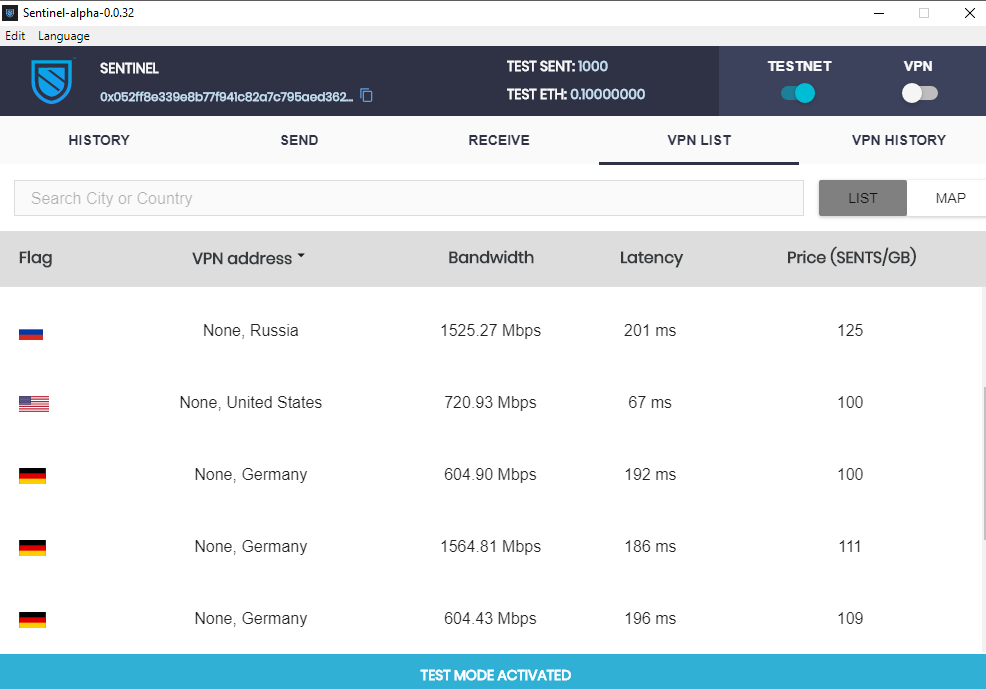986x689 pixels.
Task: Click the 604.43 Mbps bandwidth value
Action: (490, 619)
